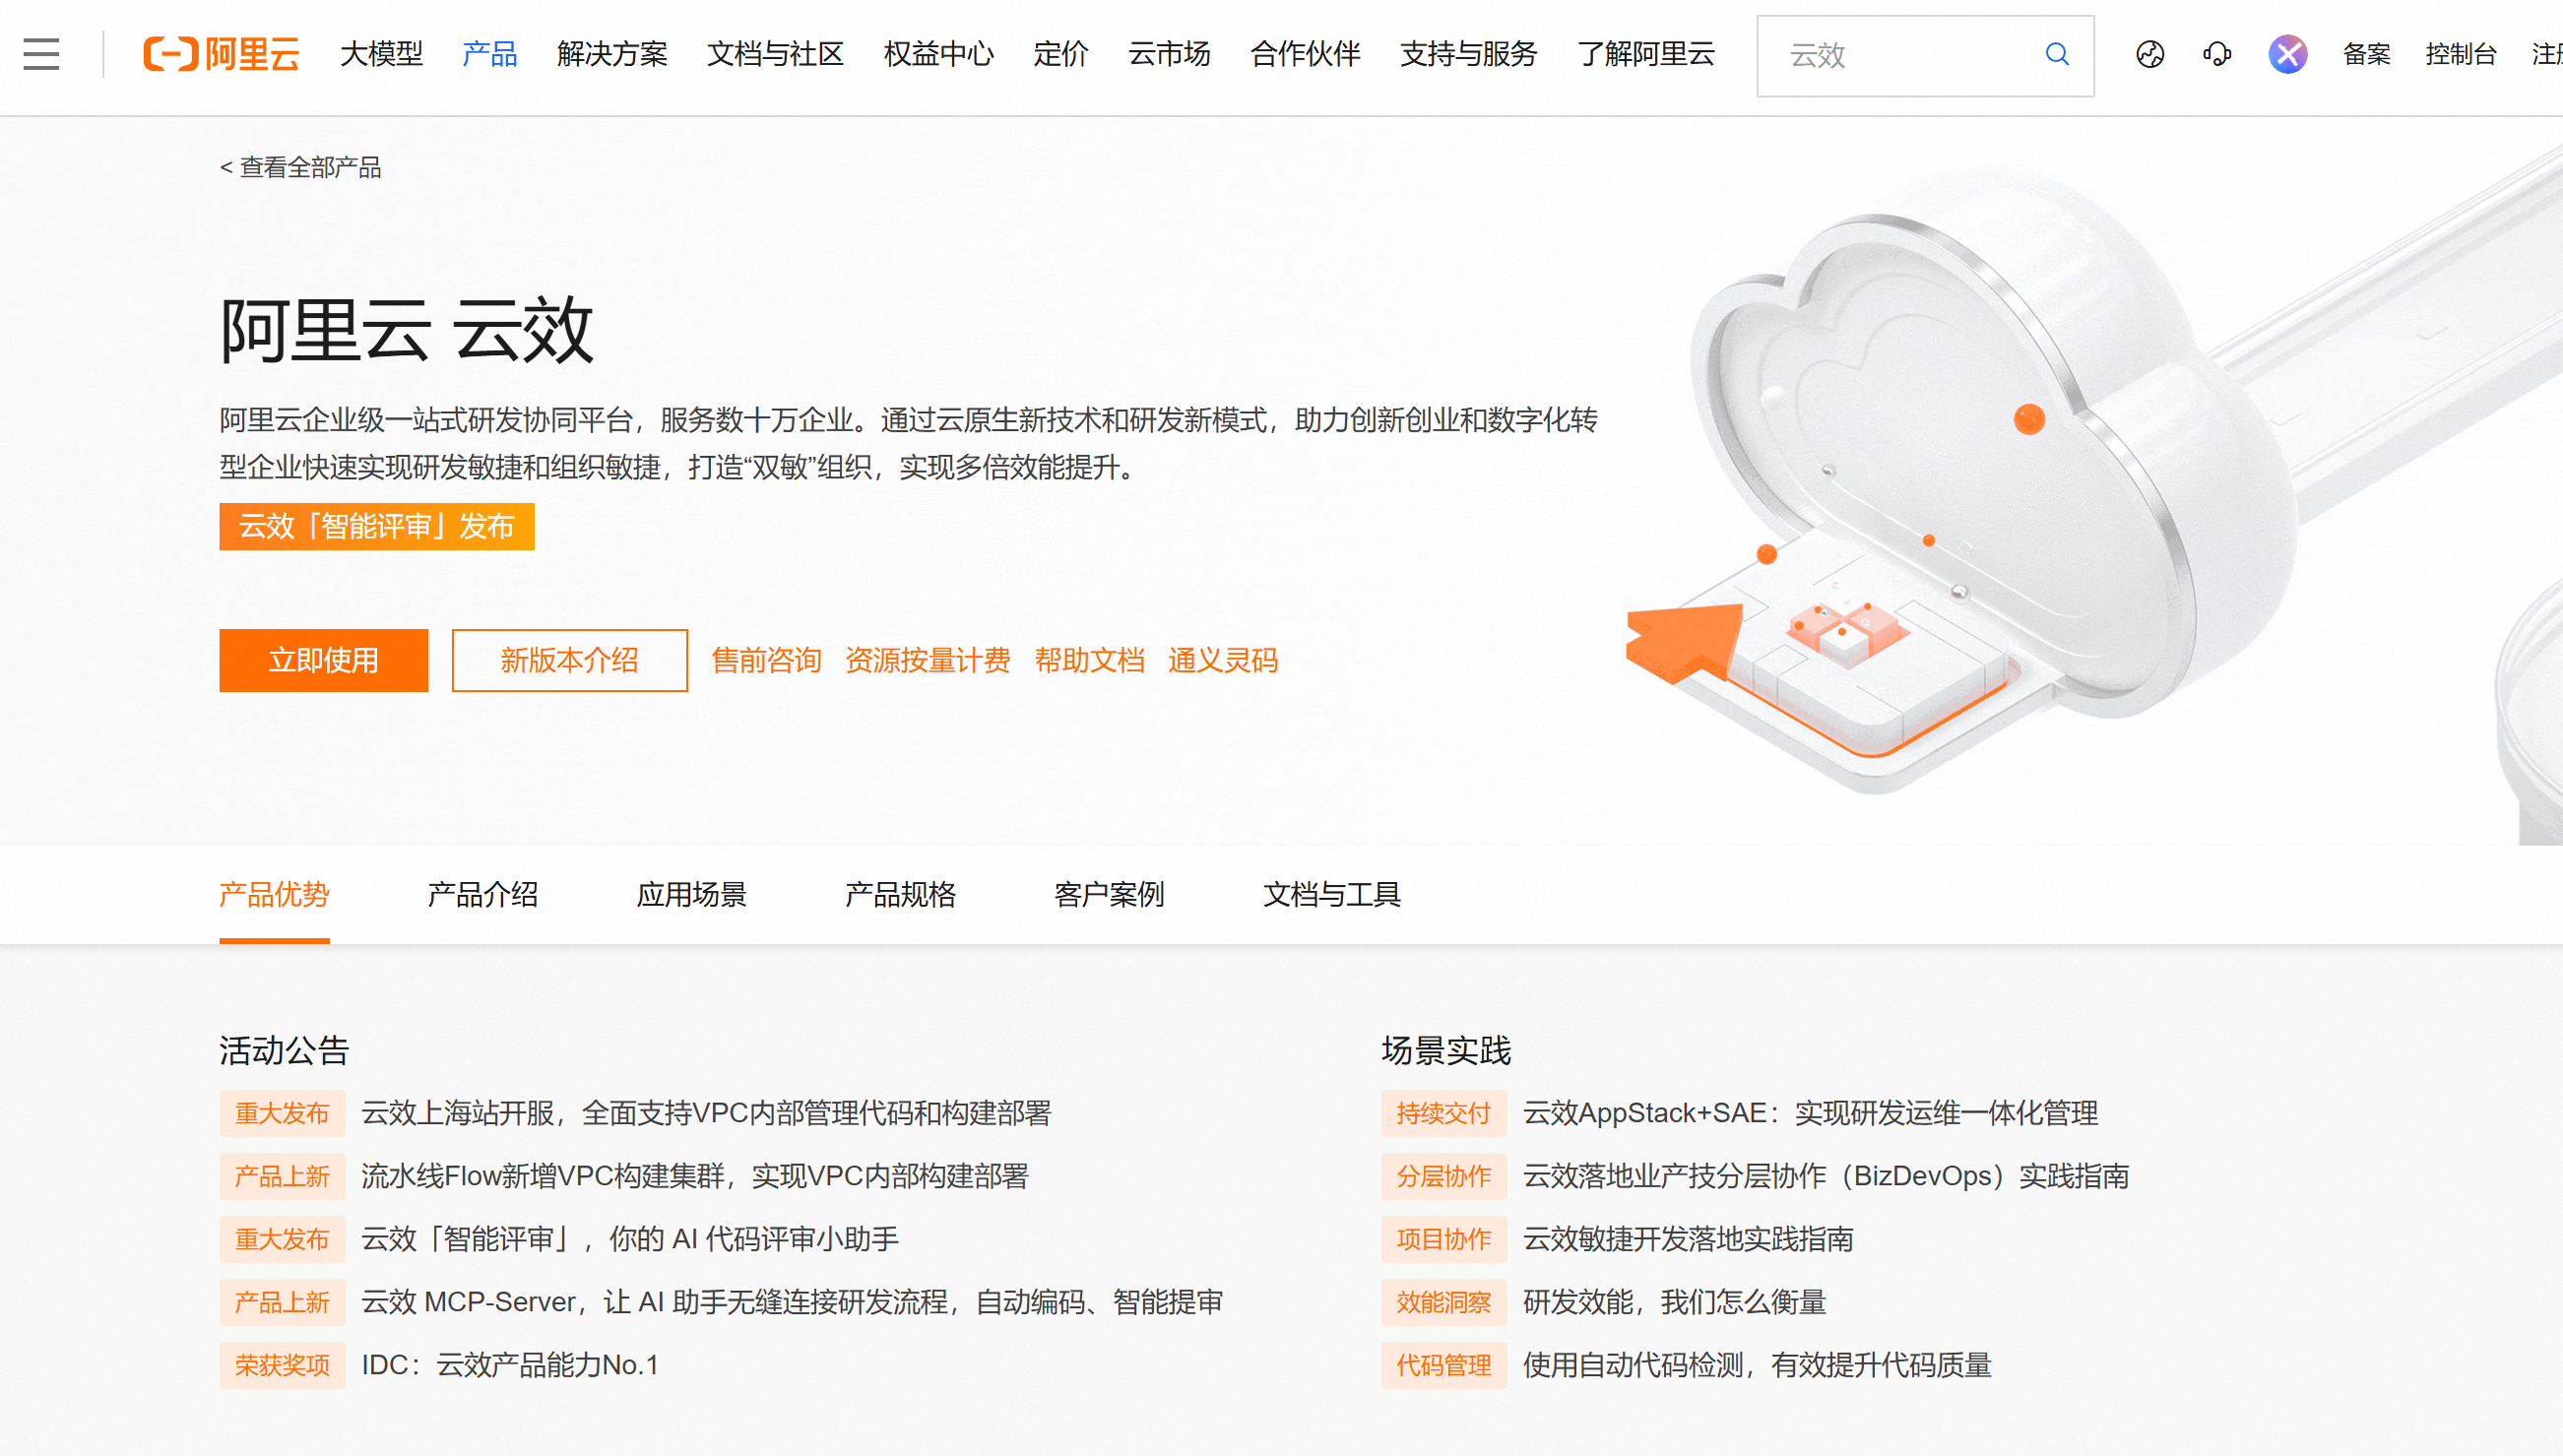Click the 云效「智能评审」发布 banner
Screen dimensions: 2563x1456
point(377,526)
